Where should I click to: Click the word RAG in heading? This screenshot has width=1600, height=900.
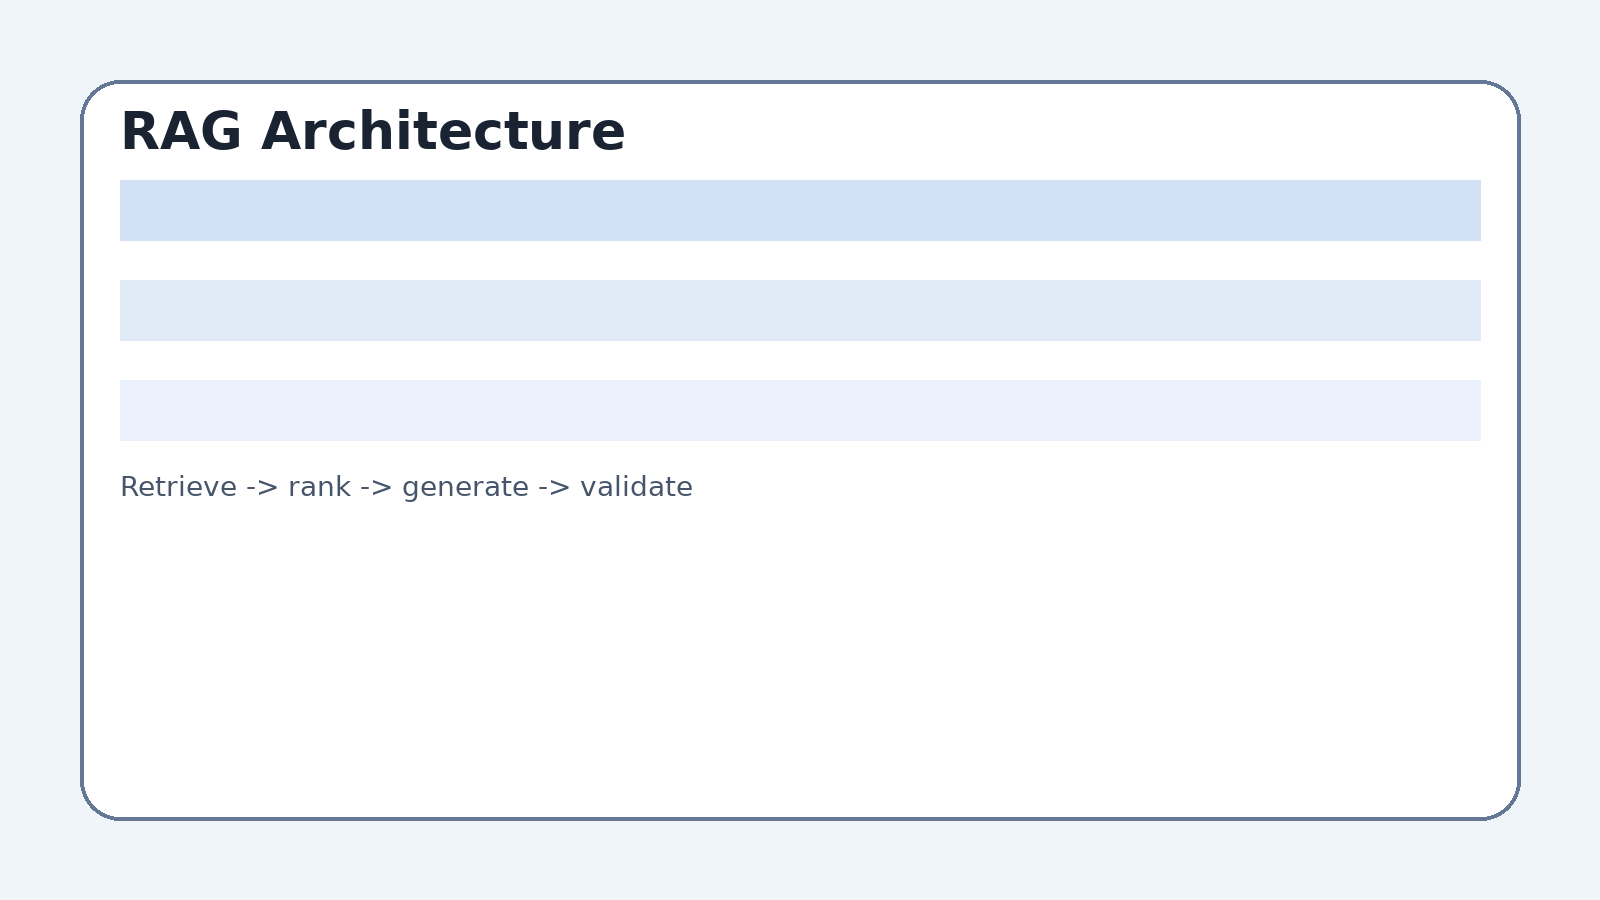pyautogui.click(x=180, y=132)
